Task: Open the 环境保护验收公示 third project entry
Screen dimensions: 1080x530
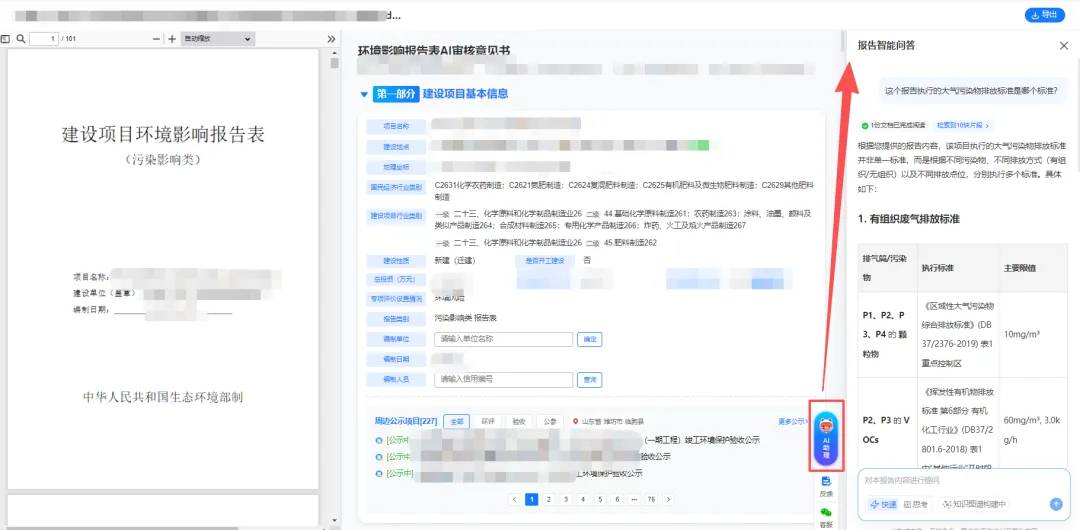Action: 510,473
